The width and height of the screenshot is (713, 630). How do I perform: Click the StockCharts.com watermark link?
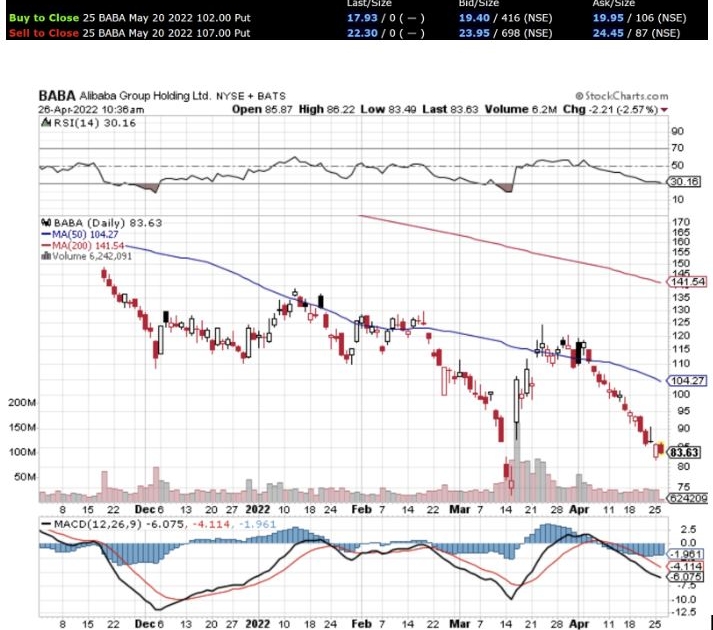click(622, 96)
